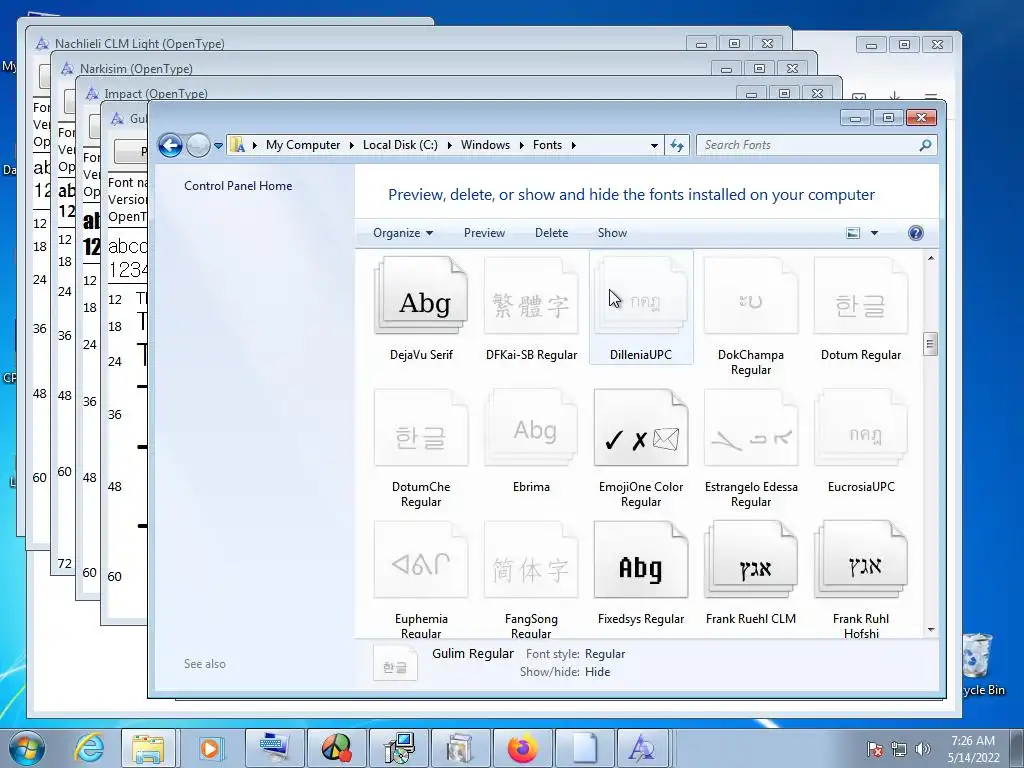The image size is (1024, 768).
Task: Expand the arrow after My Computer in breadcrumb
Action: pos(351,145)
